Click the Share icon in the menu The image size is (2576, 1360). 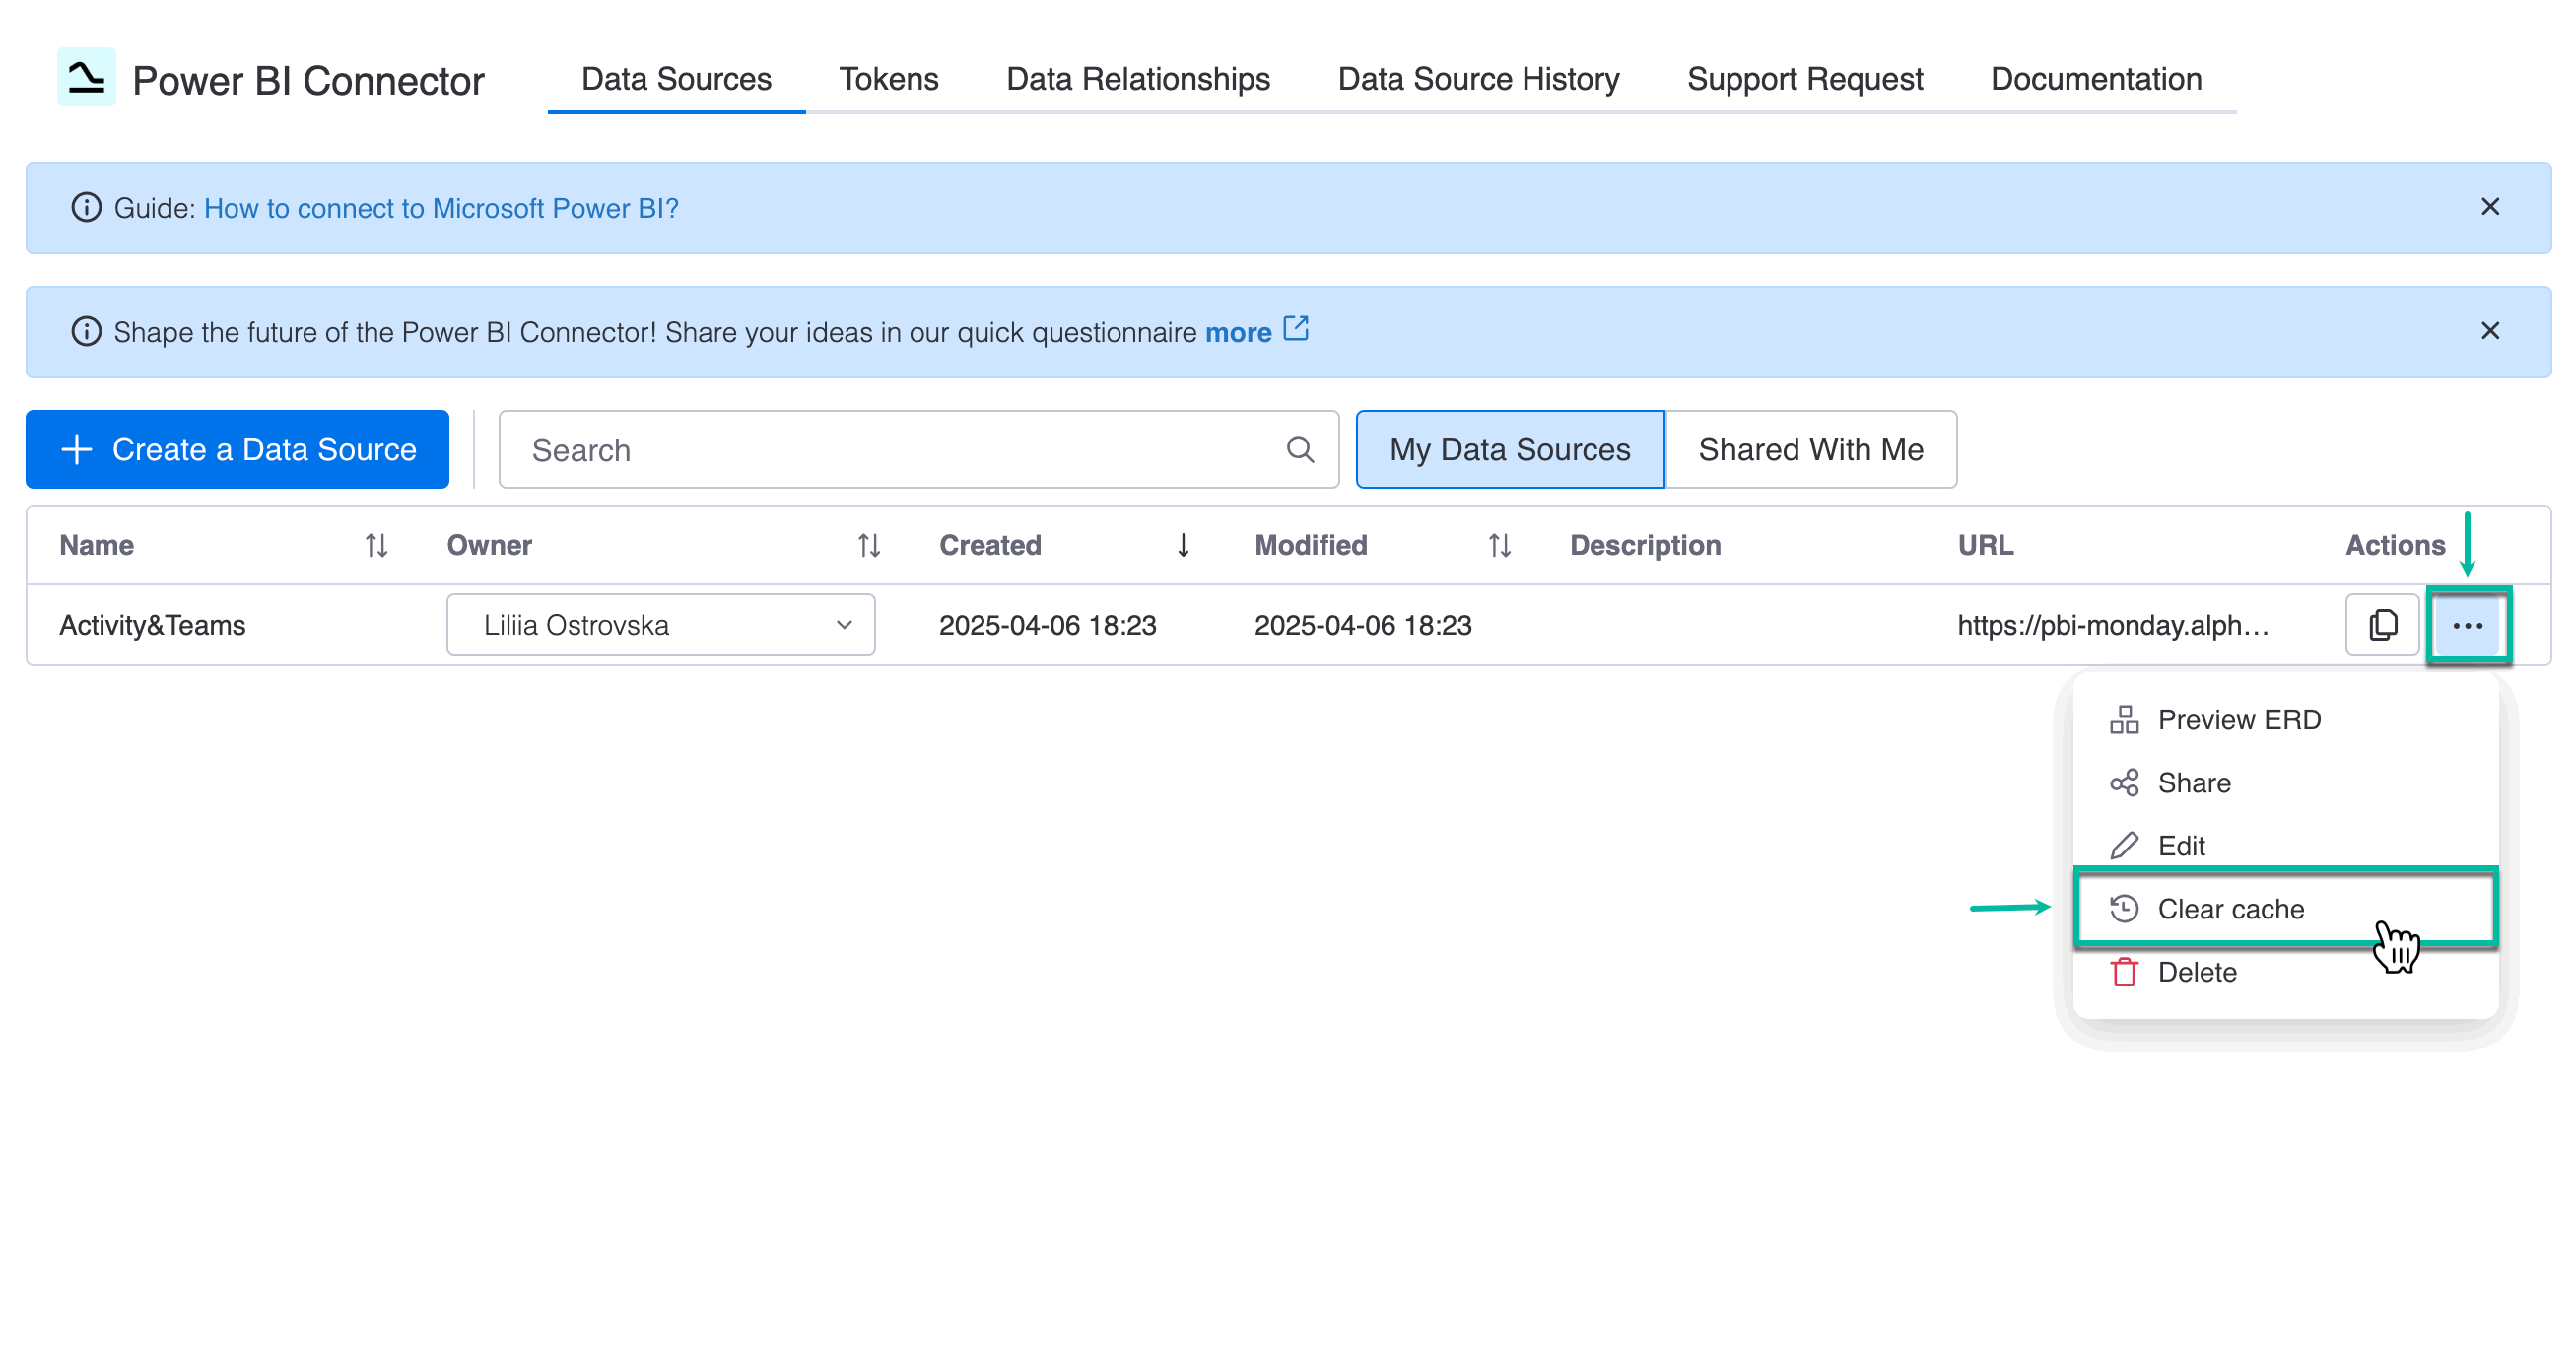pyautogui.click(x=2124, y=782)
